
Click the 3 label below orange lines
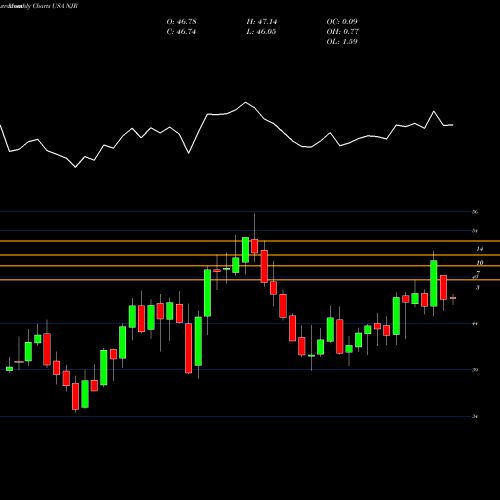pyautogui.click(x=478, y=287)
